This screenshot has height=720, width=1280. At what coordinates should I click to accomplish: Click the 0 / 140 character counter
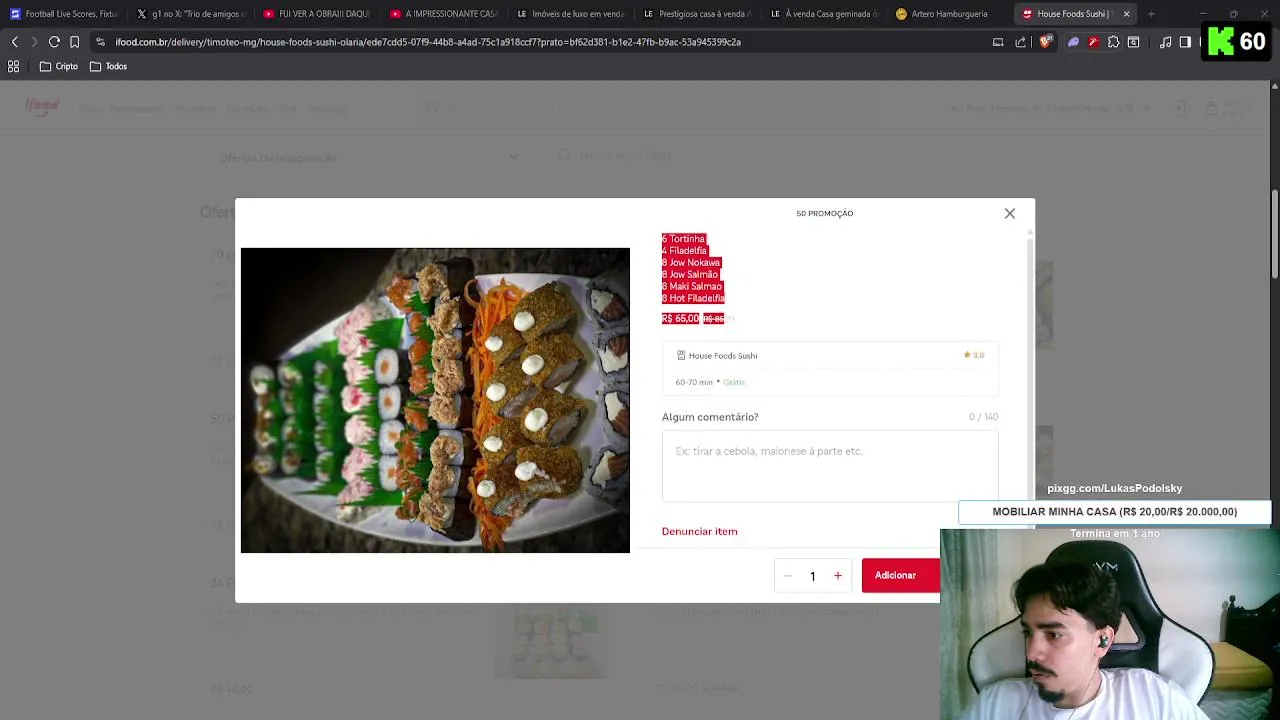983,417
